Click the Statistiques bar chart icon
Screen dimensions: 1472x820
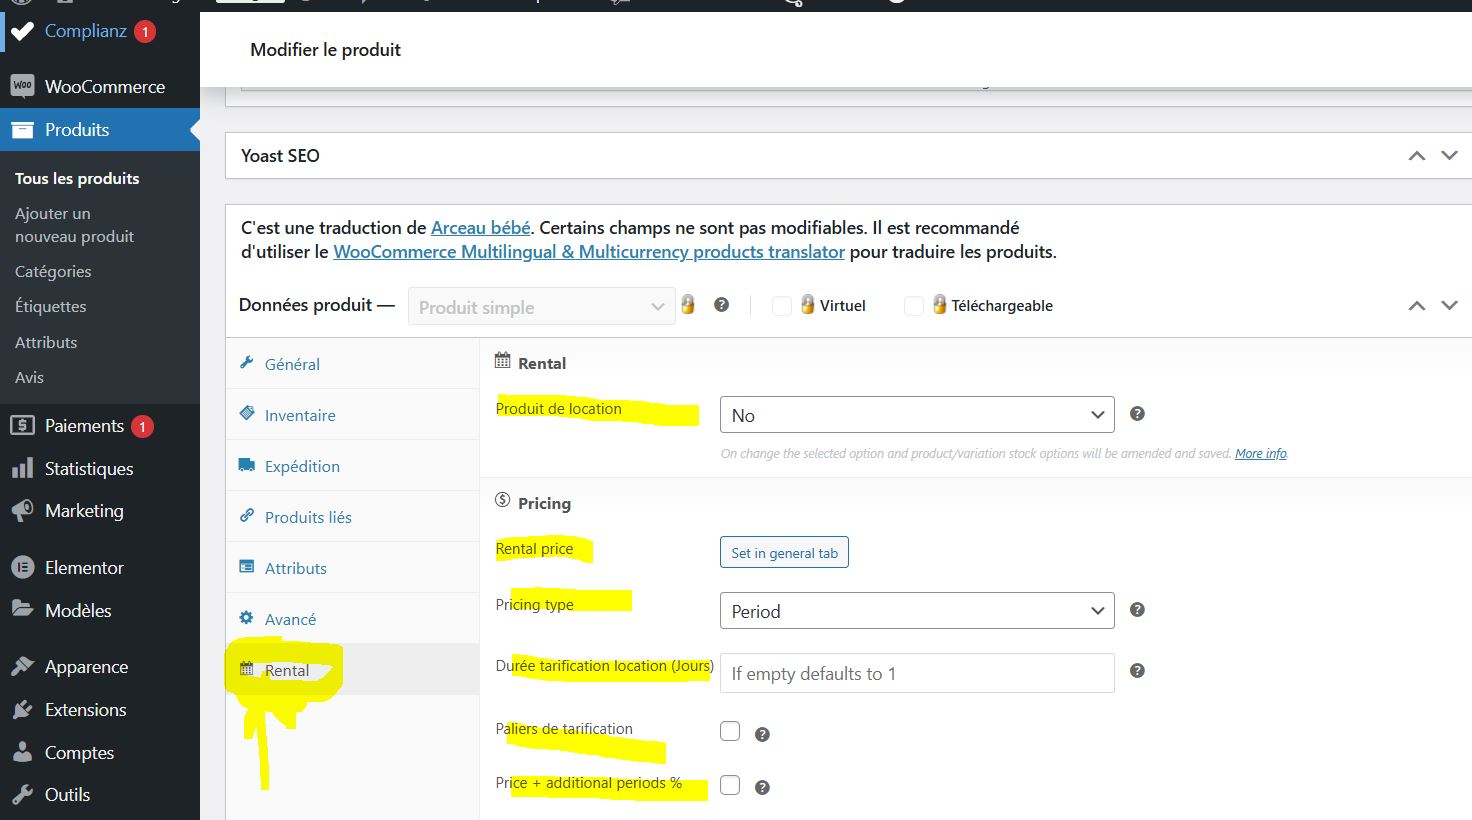click(22, 469)
